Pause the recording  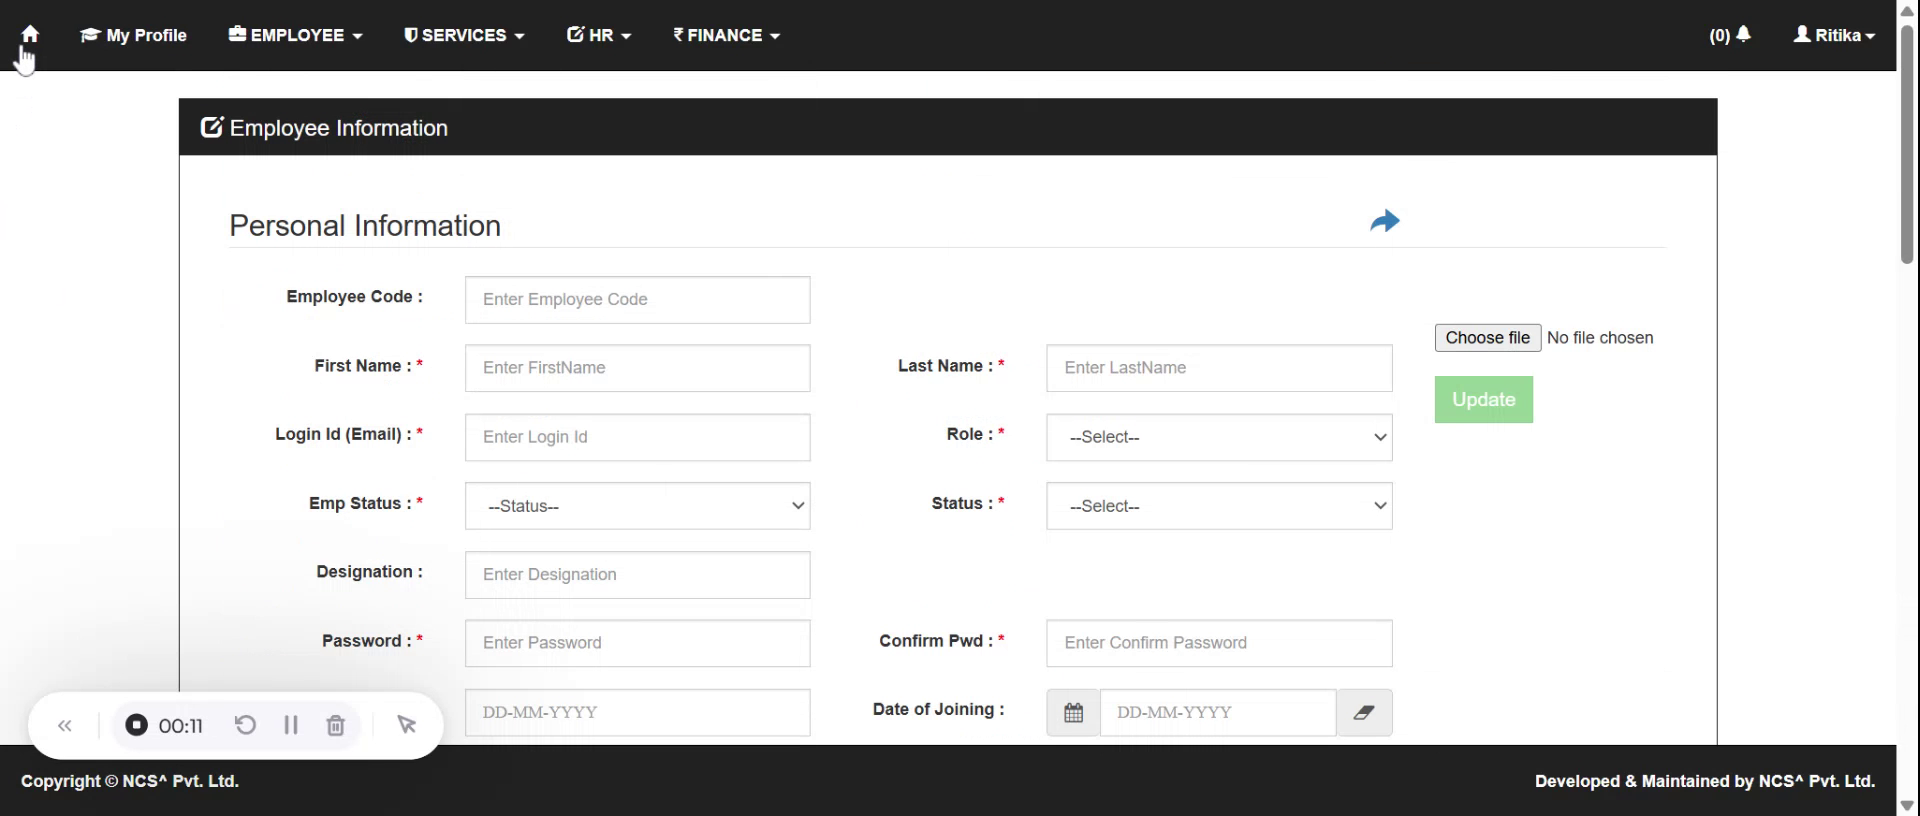pyautogui.click(x=291, y=725)
